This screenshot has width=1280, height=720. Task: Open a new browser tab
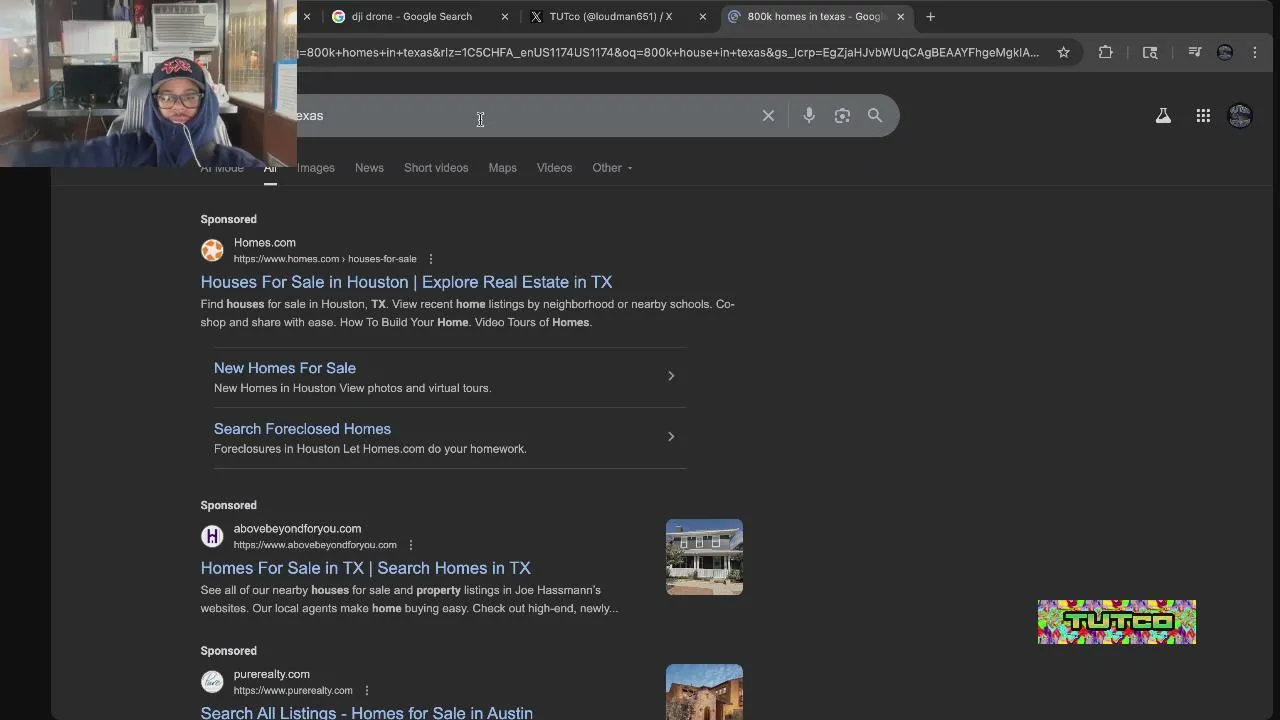(930, 16)
